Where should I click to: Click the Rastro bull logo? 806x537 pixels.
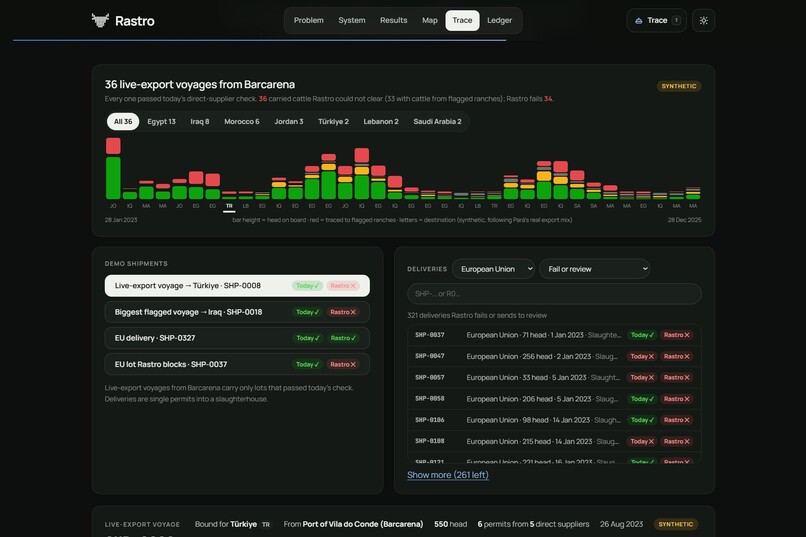(x=100, y=21)
